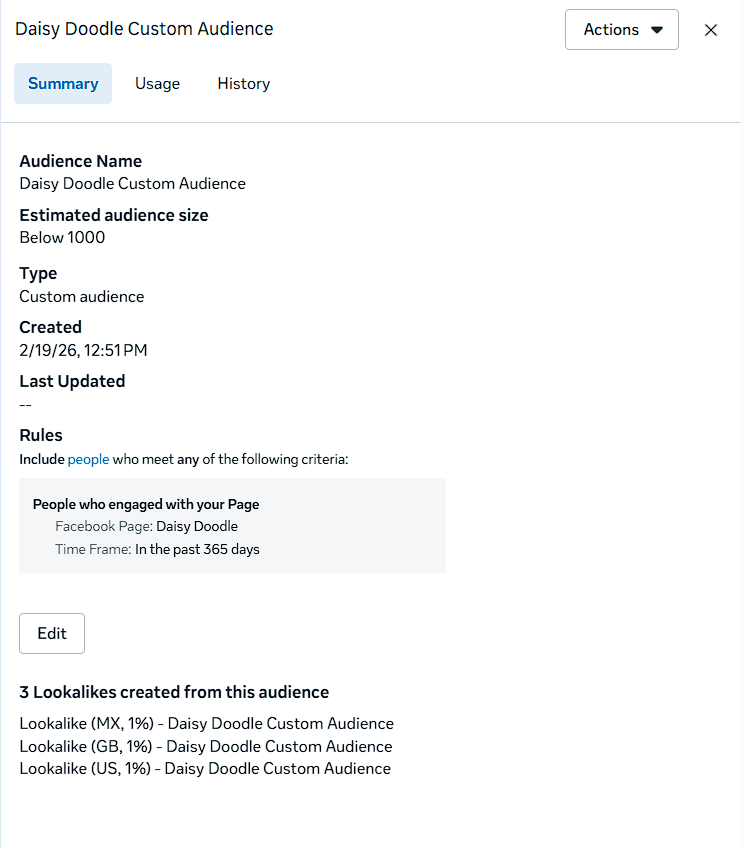Switch to the Usage tab
Screen dimensions: 744x848
[158, 84]
